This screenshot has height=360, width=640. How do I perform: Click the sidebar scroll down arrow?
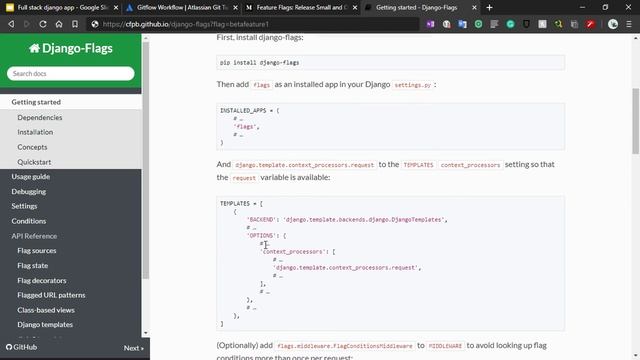[146, 333]
